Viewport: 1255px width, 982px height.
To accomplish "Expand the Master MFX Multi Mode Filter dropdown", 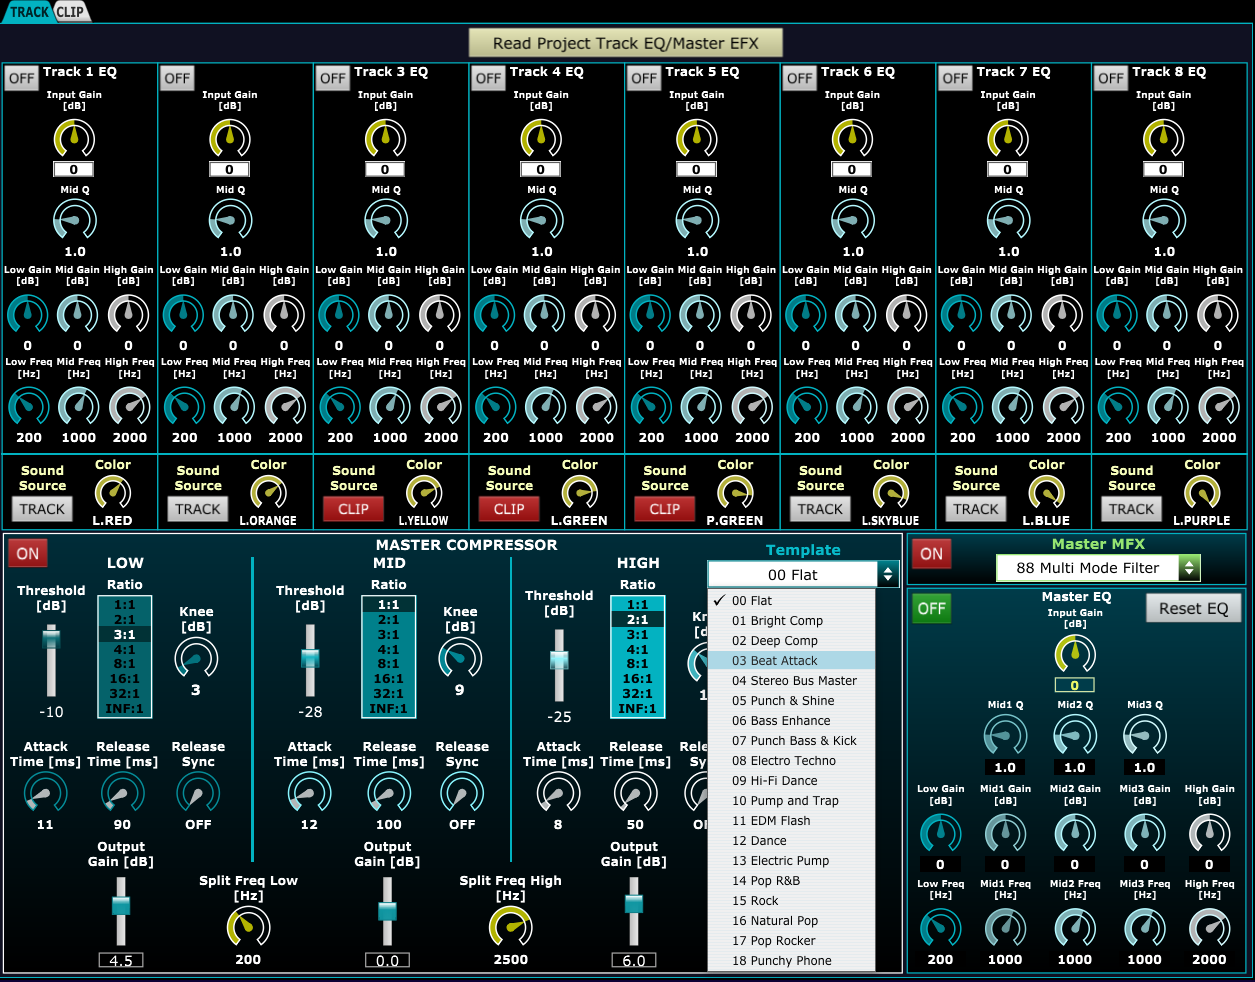I will point(1098,568).
